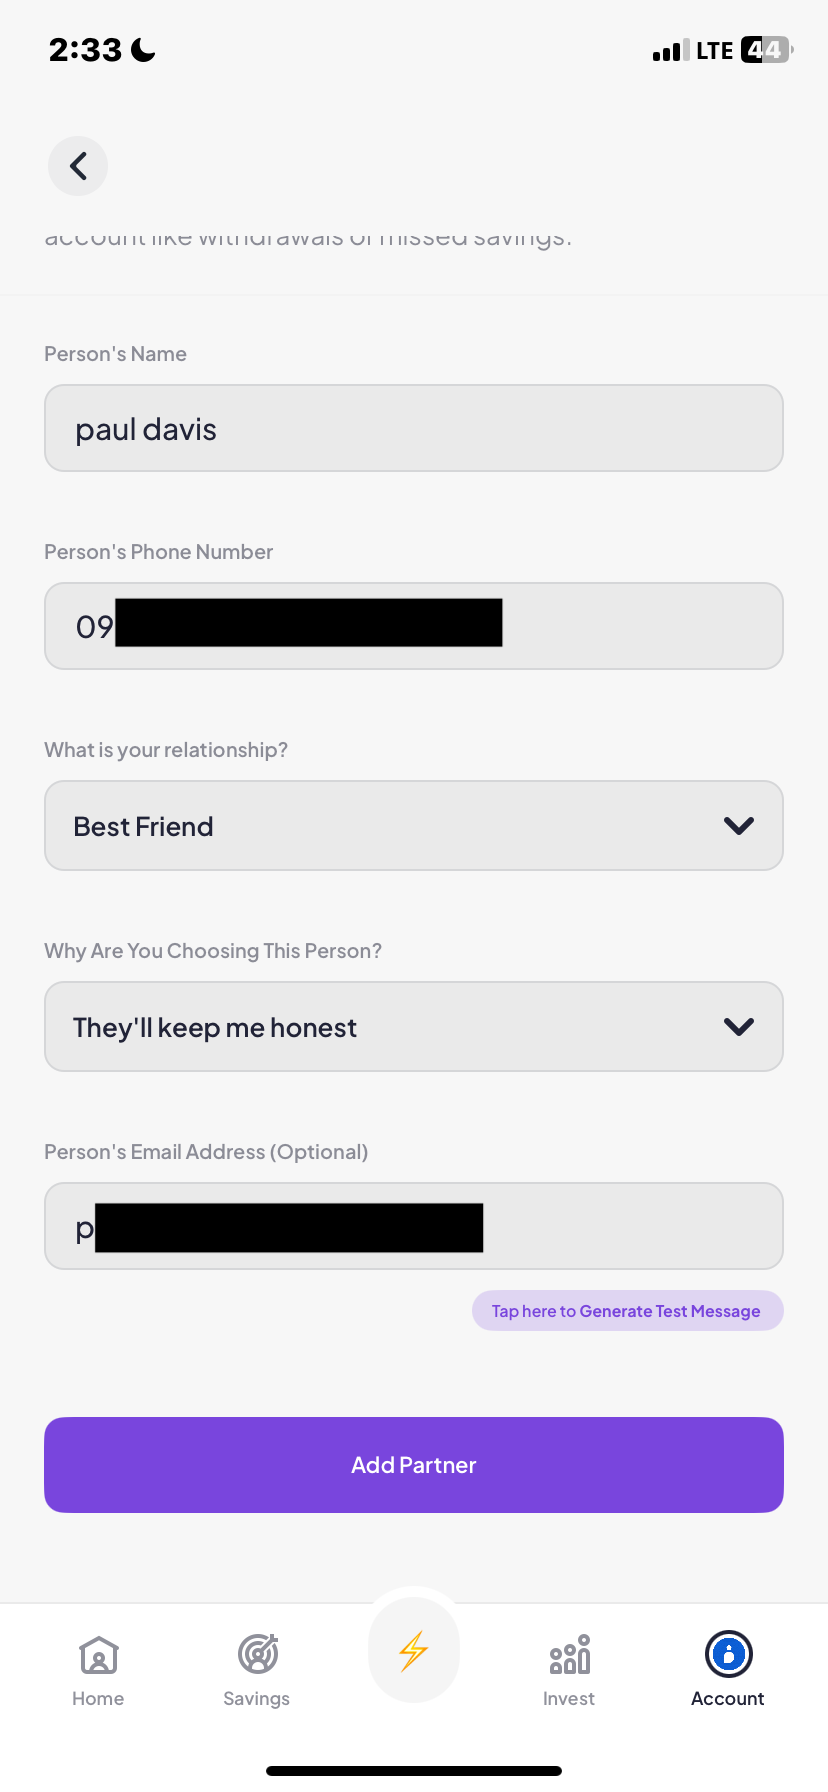Open the Invest chart icon
828x1792 pixels.
pyautogui.click(x=569, y=1655)
